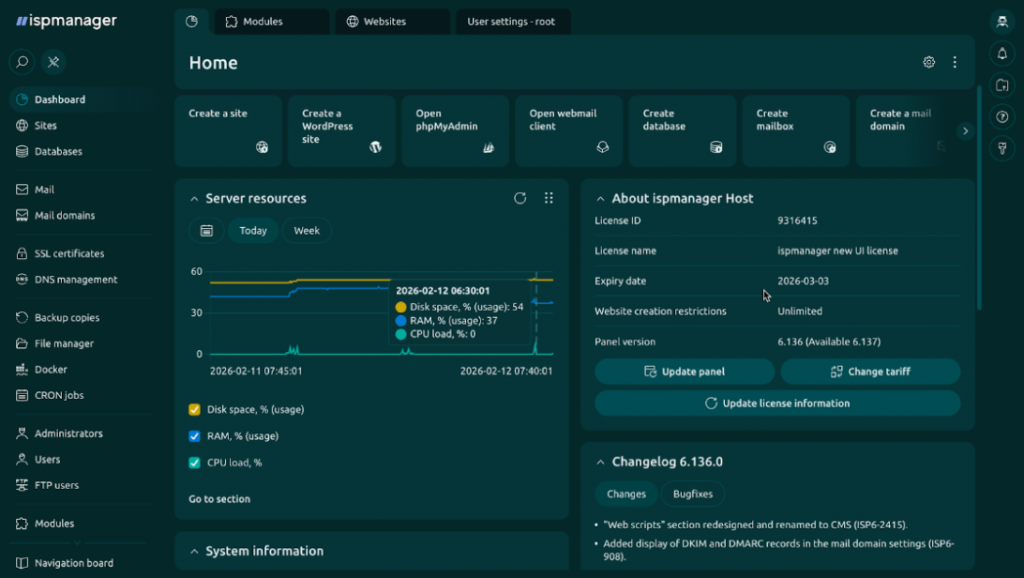Click the search magnifier icon in sidebar
Viewport: 1024px width, 578px height.
pos(22,62)
